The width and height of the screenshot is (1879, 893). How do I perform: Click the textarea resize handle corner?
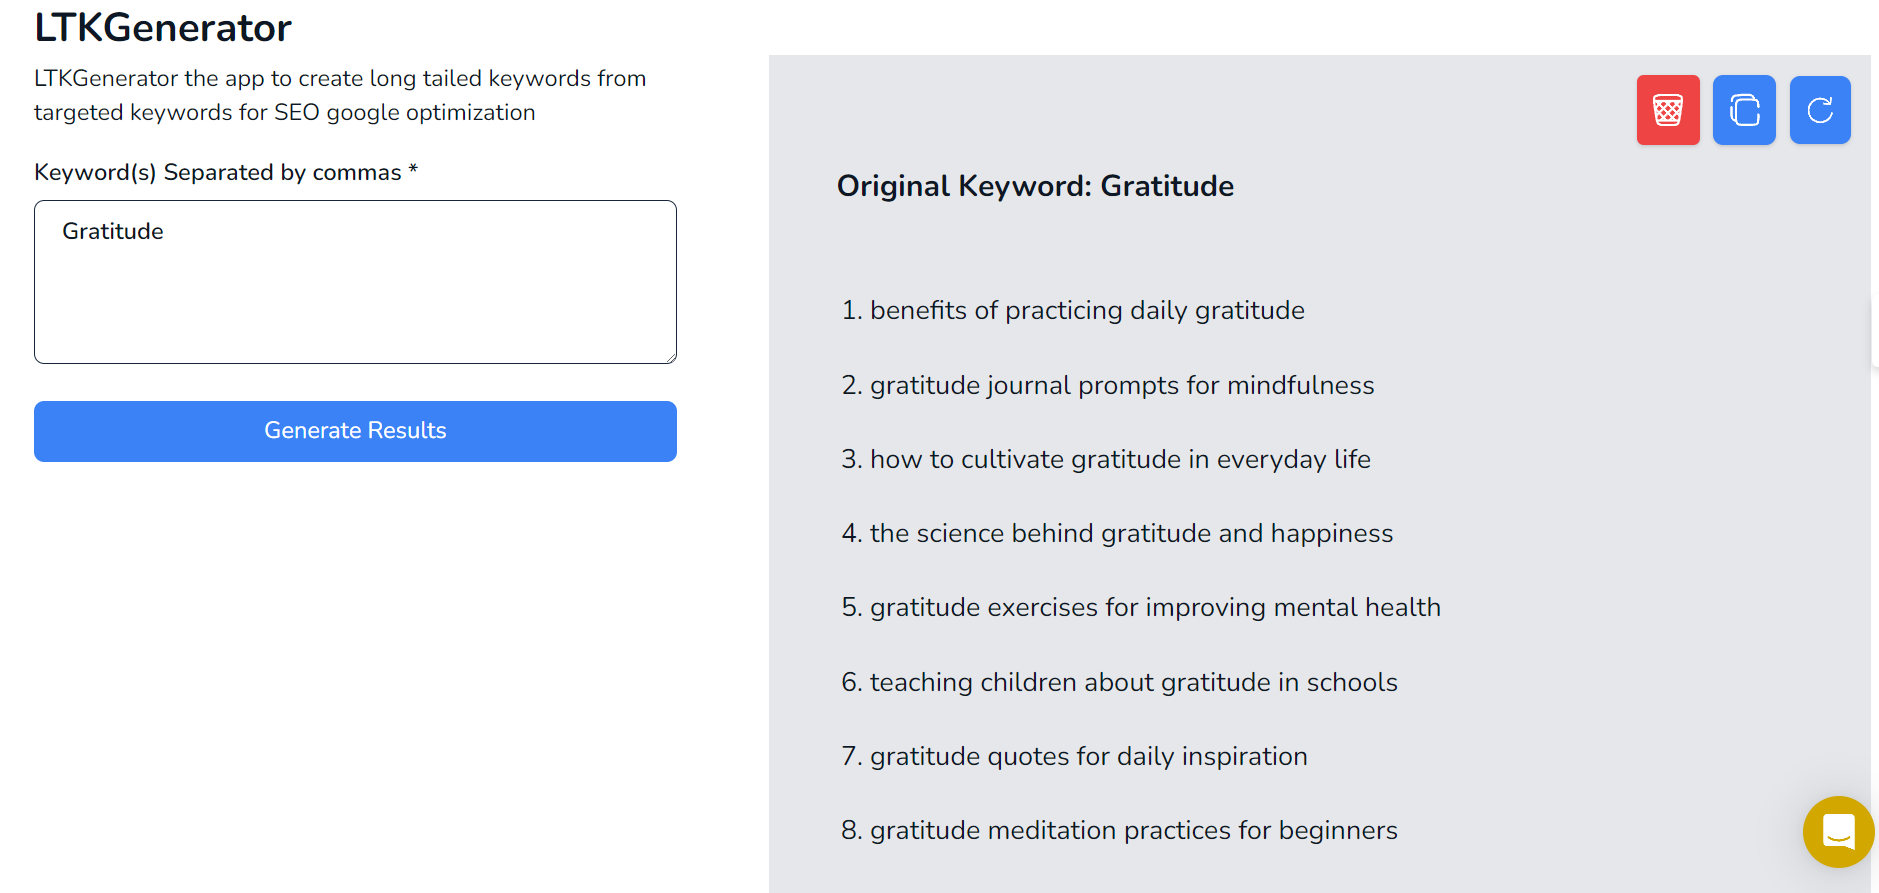(x=671, y=358)
